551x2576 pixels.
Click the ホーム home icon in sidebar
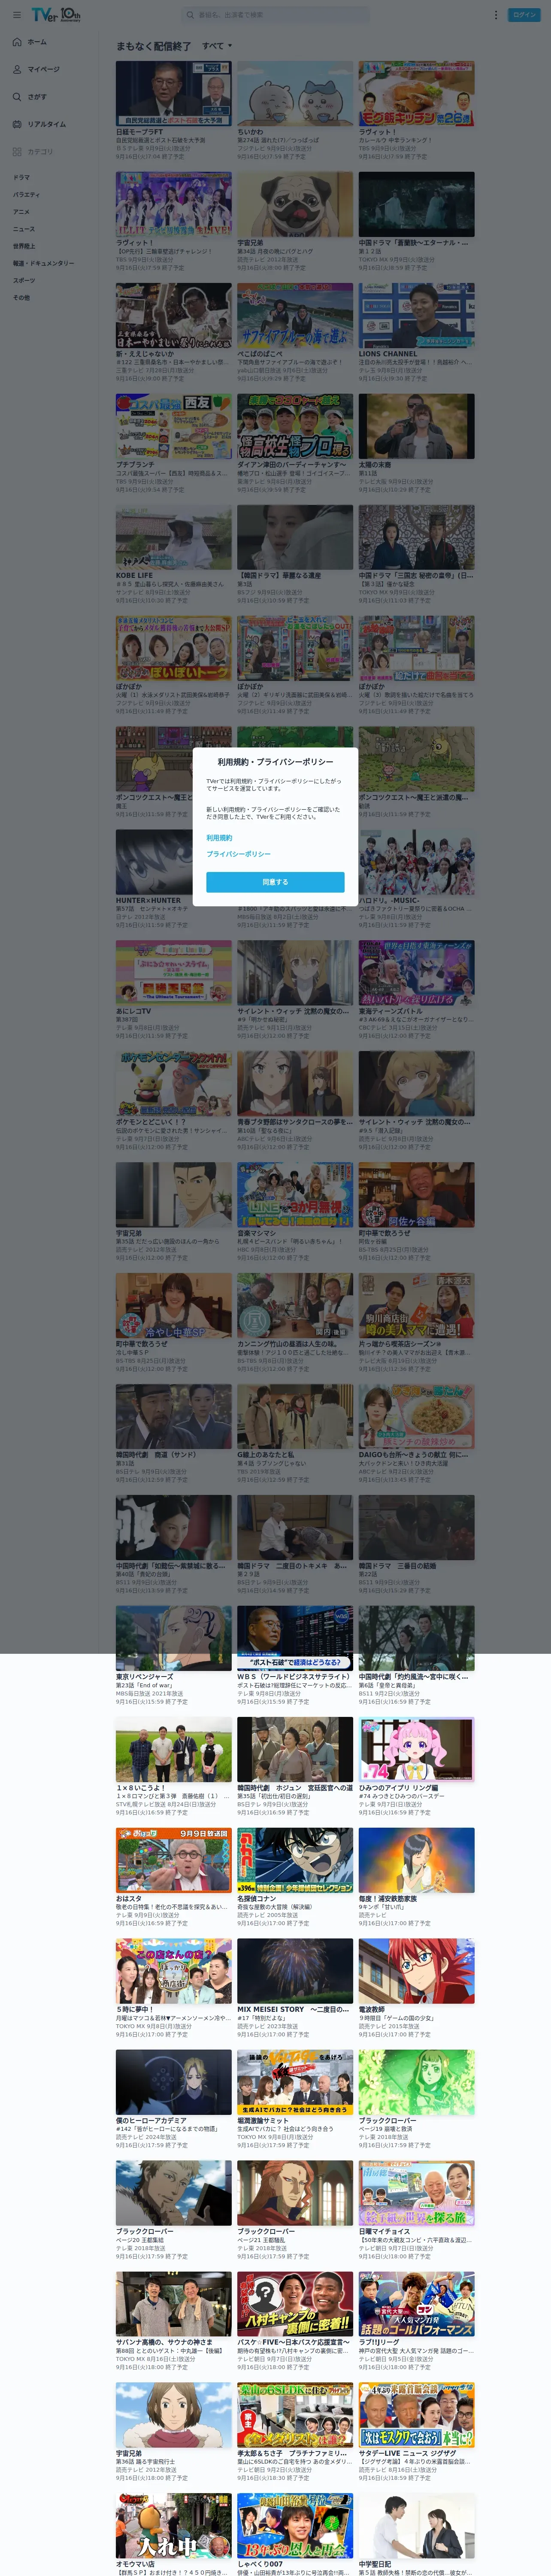[x=17, y=42]
